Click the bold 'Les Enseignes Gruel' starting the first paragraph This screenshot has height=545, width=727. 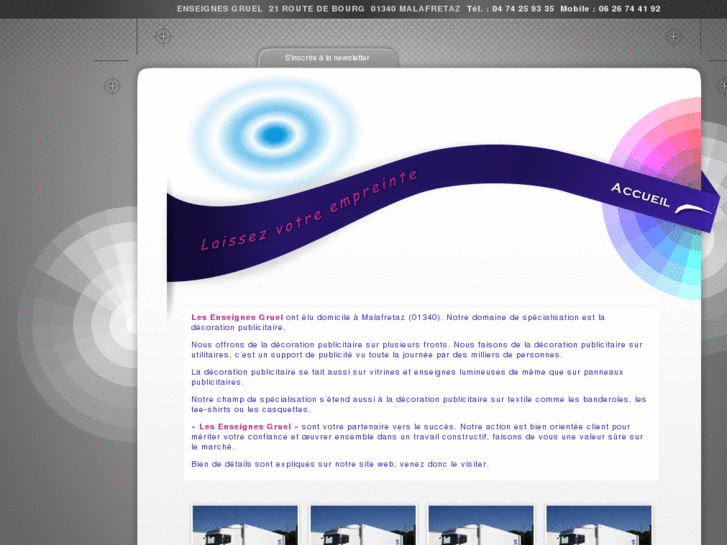pos(237,317)
